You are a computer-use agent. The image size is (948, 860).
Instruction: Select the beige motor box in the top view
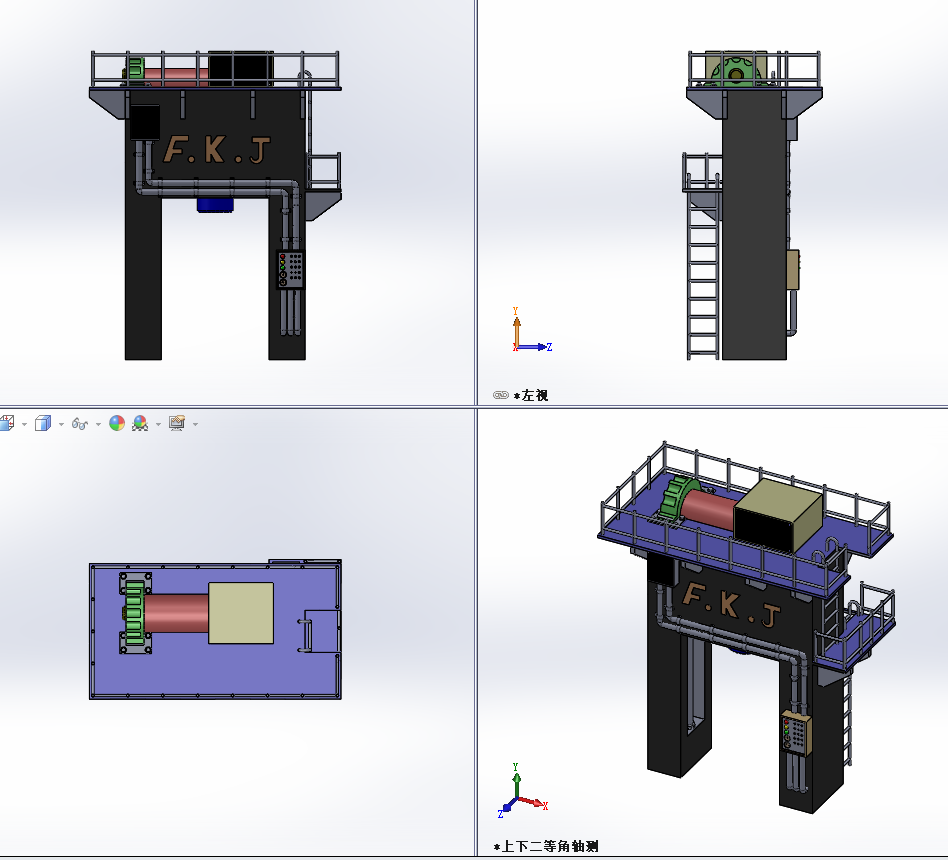pos(241,613)
